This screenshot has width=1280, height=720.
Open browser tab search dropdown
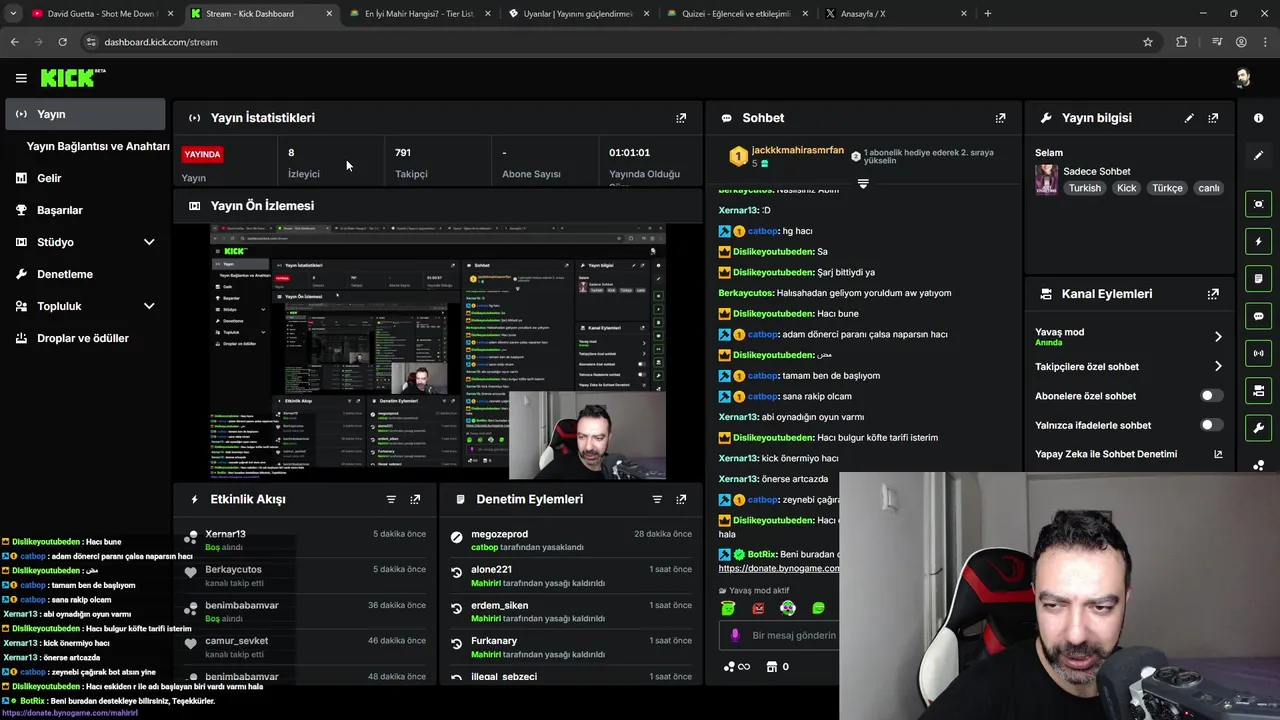coord(13,14)
